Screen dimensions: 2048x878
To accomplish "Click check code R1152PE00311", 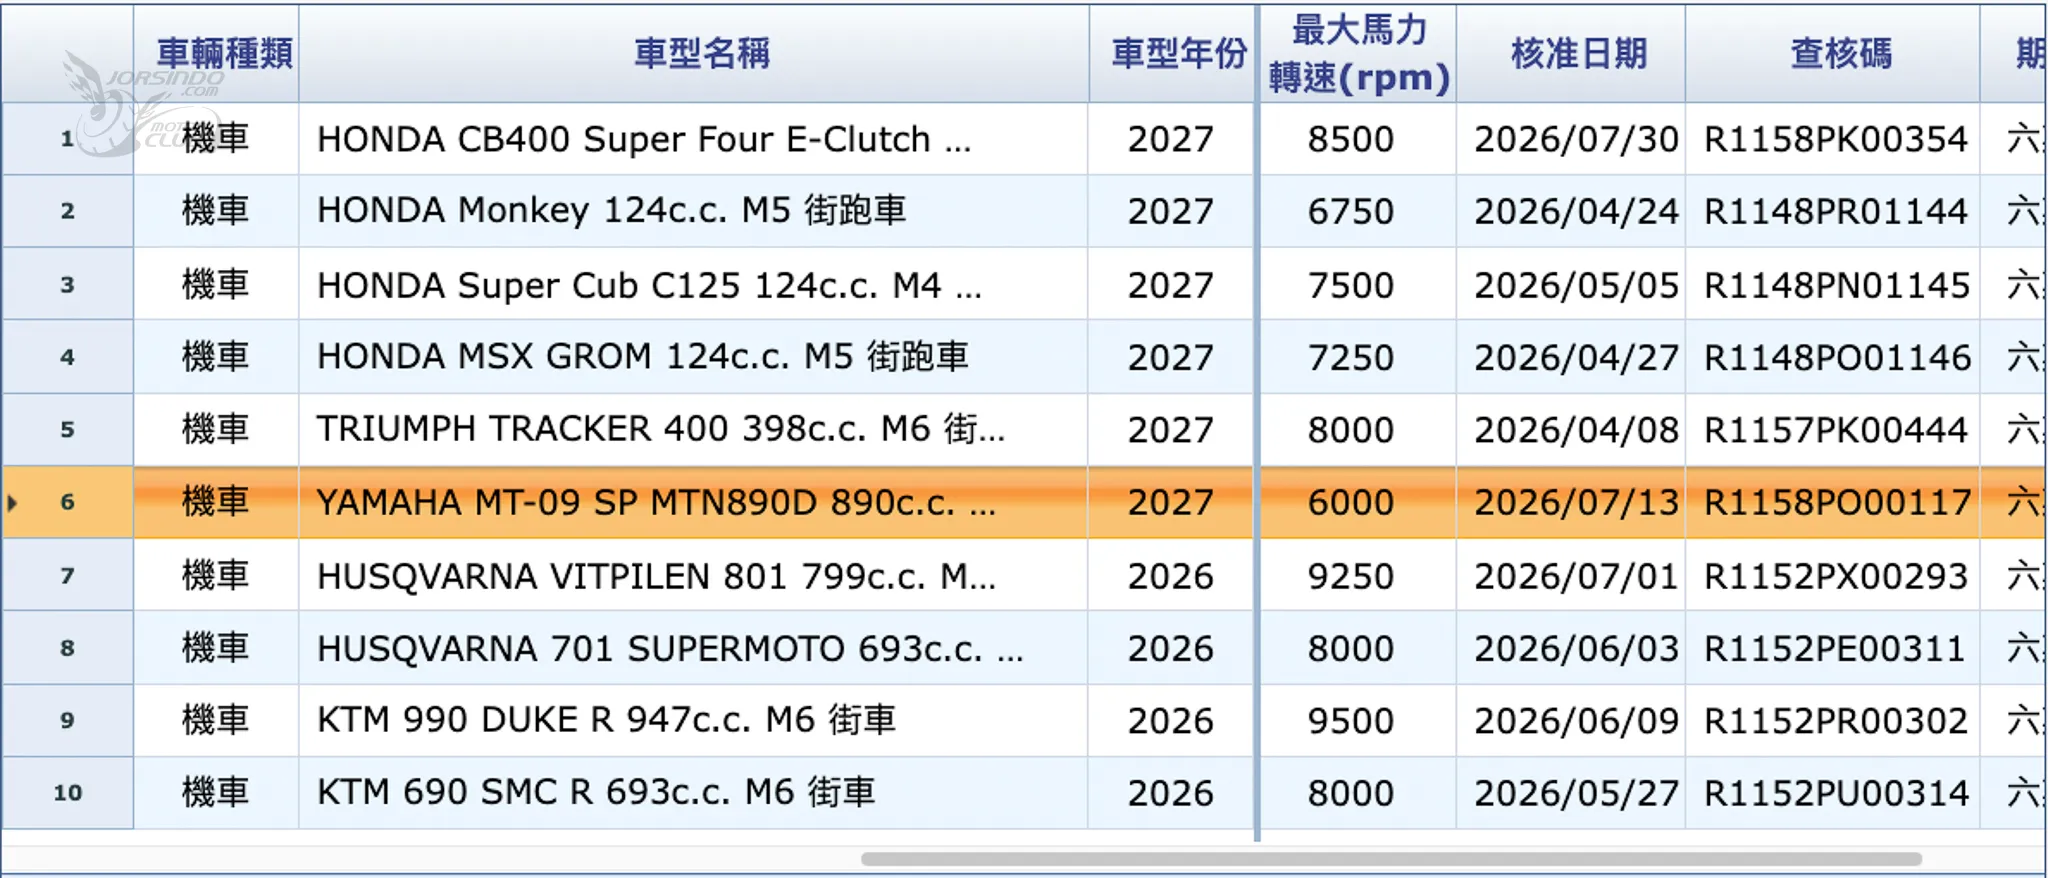I will (1833, 648).
